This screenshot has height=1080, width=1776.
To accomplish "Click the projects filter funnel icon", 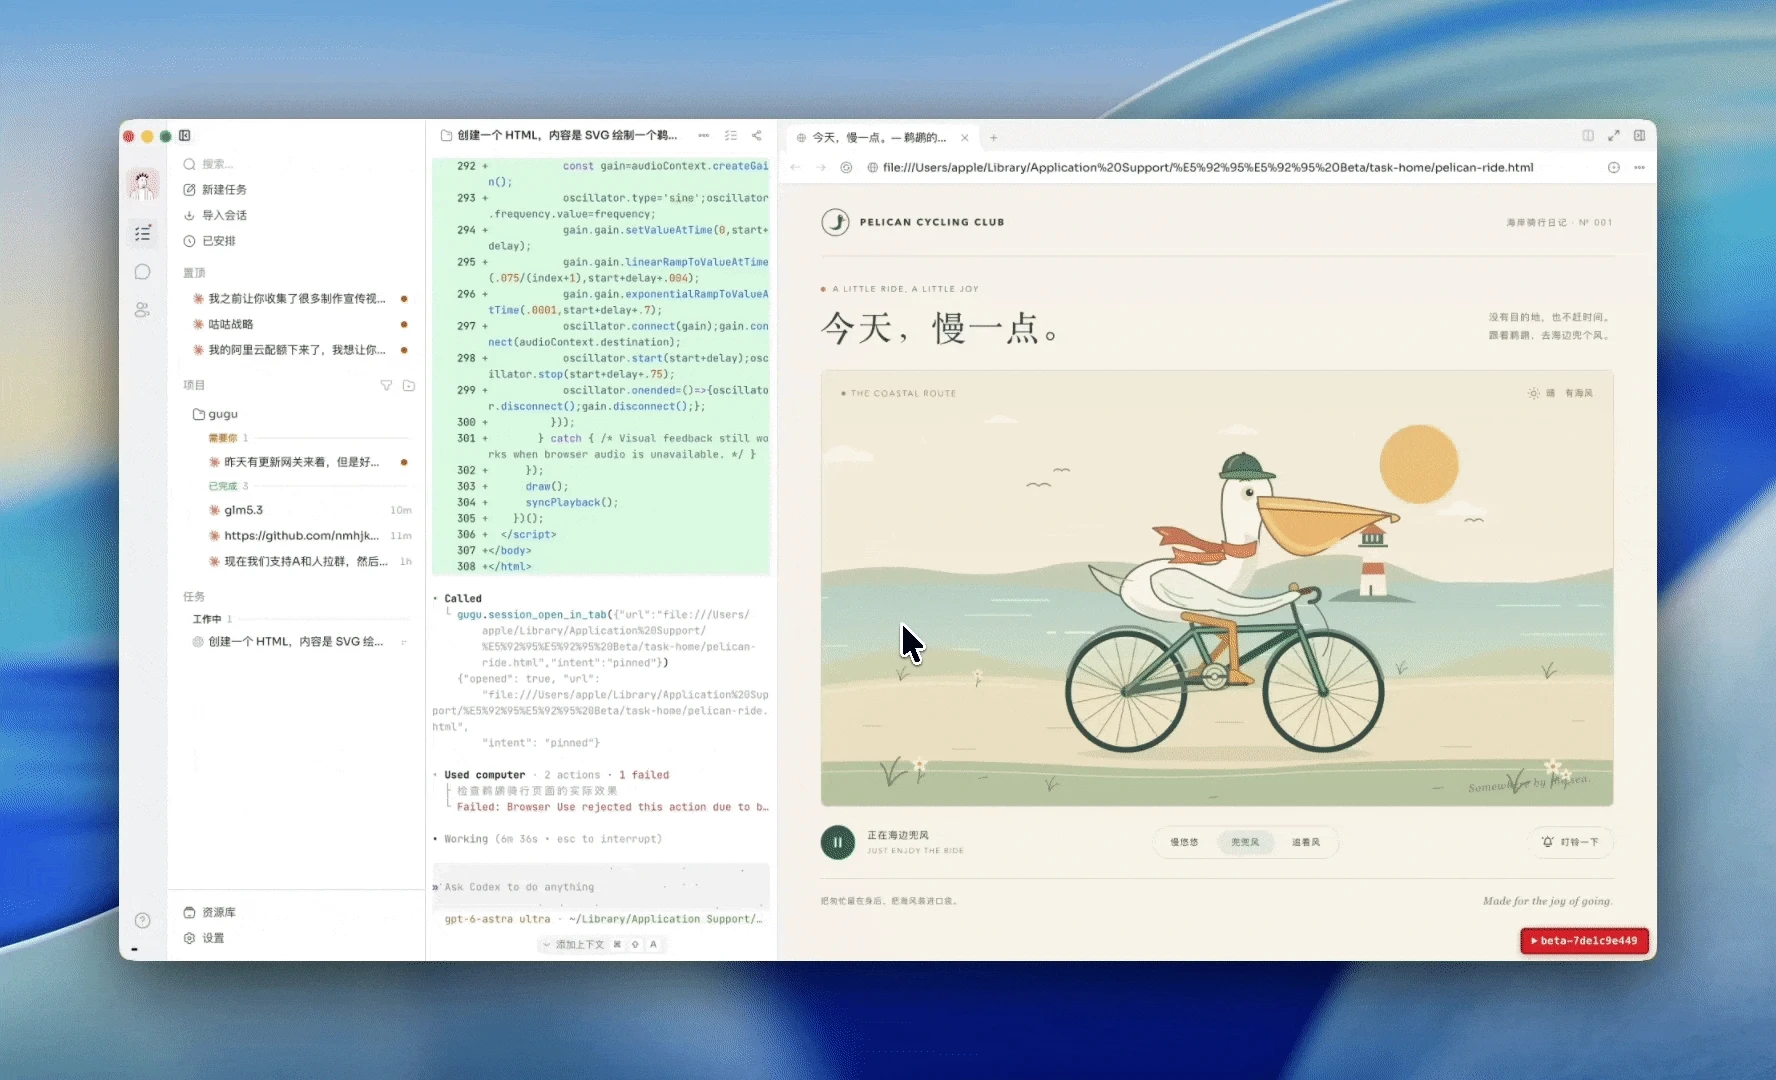I will [x=386, y=385].
